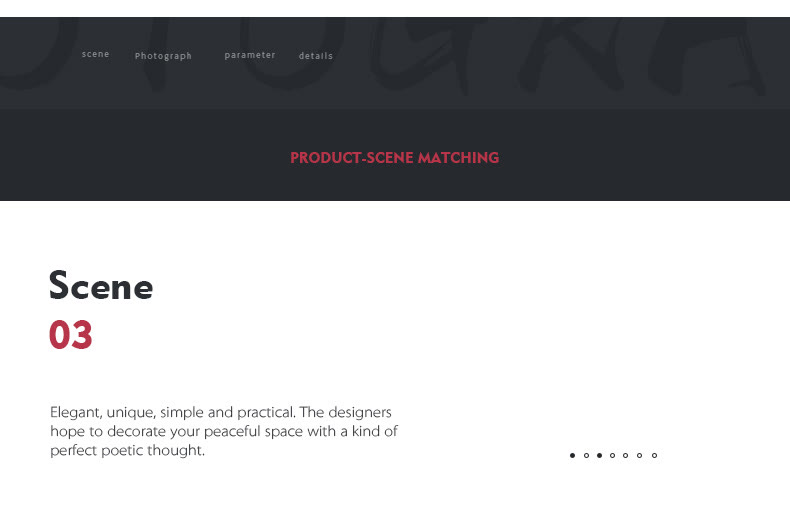Viewport: 790px width, 522px height.
Task: Click the word PRODUCT-SCENE in the heading
Action: (352, 158)
